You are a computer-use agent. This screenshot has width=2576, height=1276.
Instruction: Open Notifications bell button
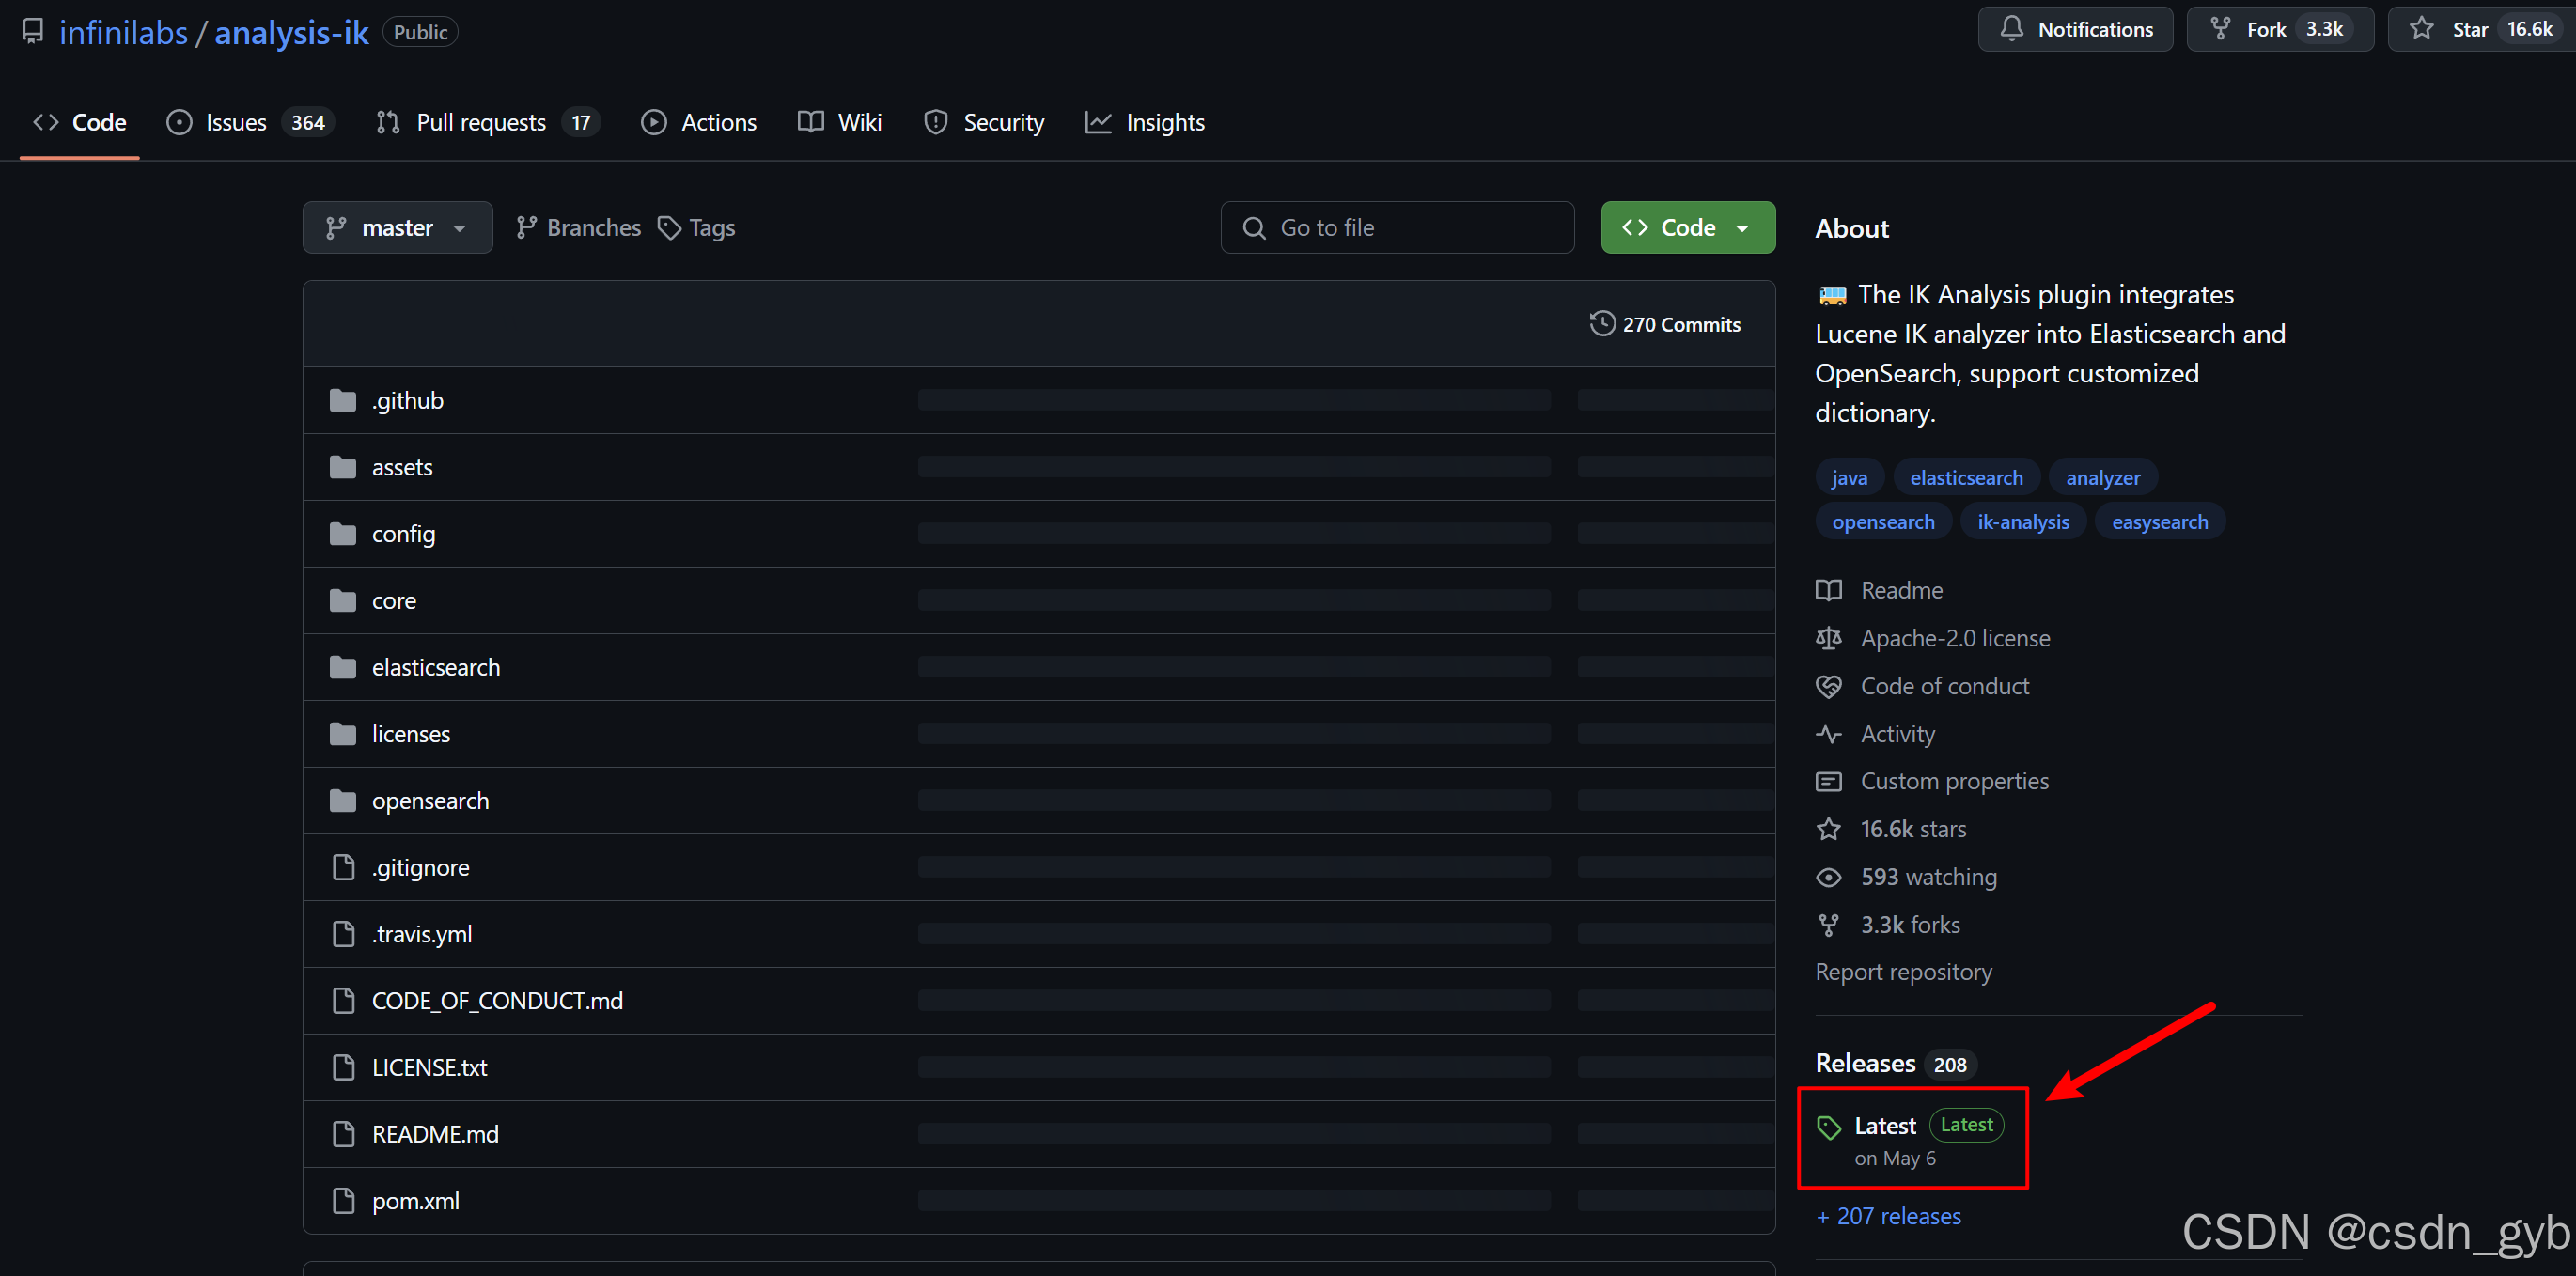click(x=2075, y=29)
